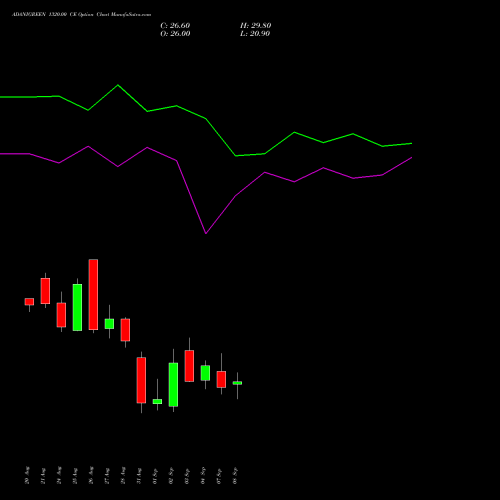
Task: Select the 26 Aug date label
Action: pos(91,476)
